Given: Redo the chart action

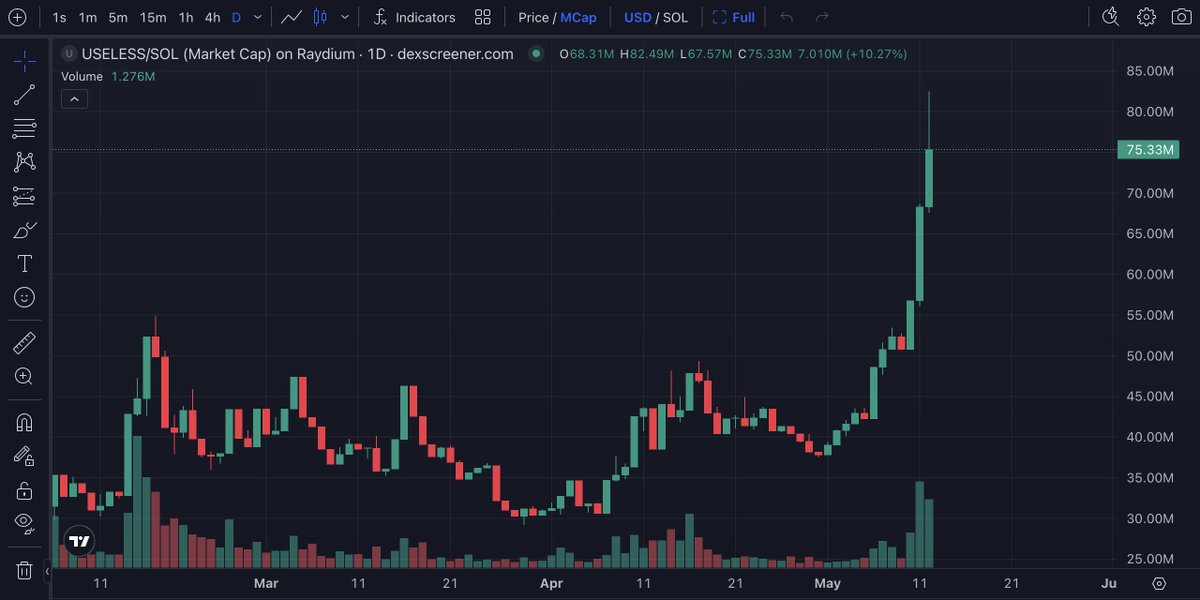Looking at the screenshot, I should coord(822,17).
